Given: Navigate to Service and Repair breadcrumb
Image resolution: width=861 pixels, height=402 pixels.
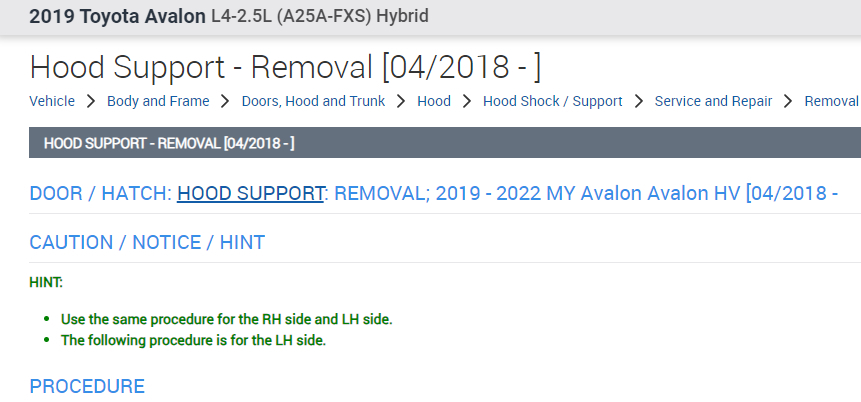Looking at the screenshot, I should click(x=712, y=101).
